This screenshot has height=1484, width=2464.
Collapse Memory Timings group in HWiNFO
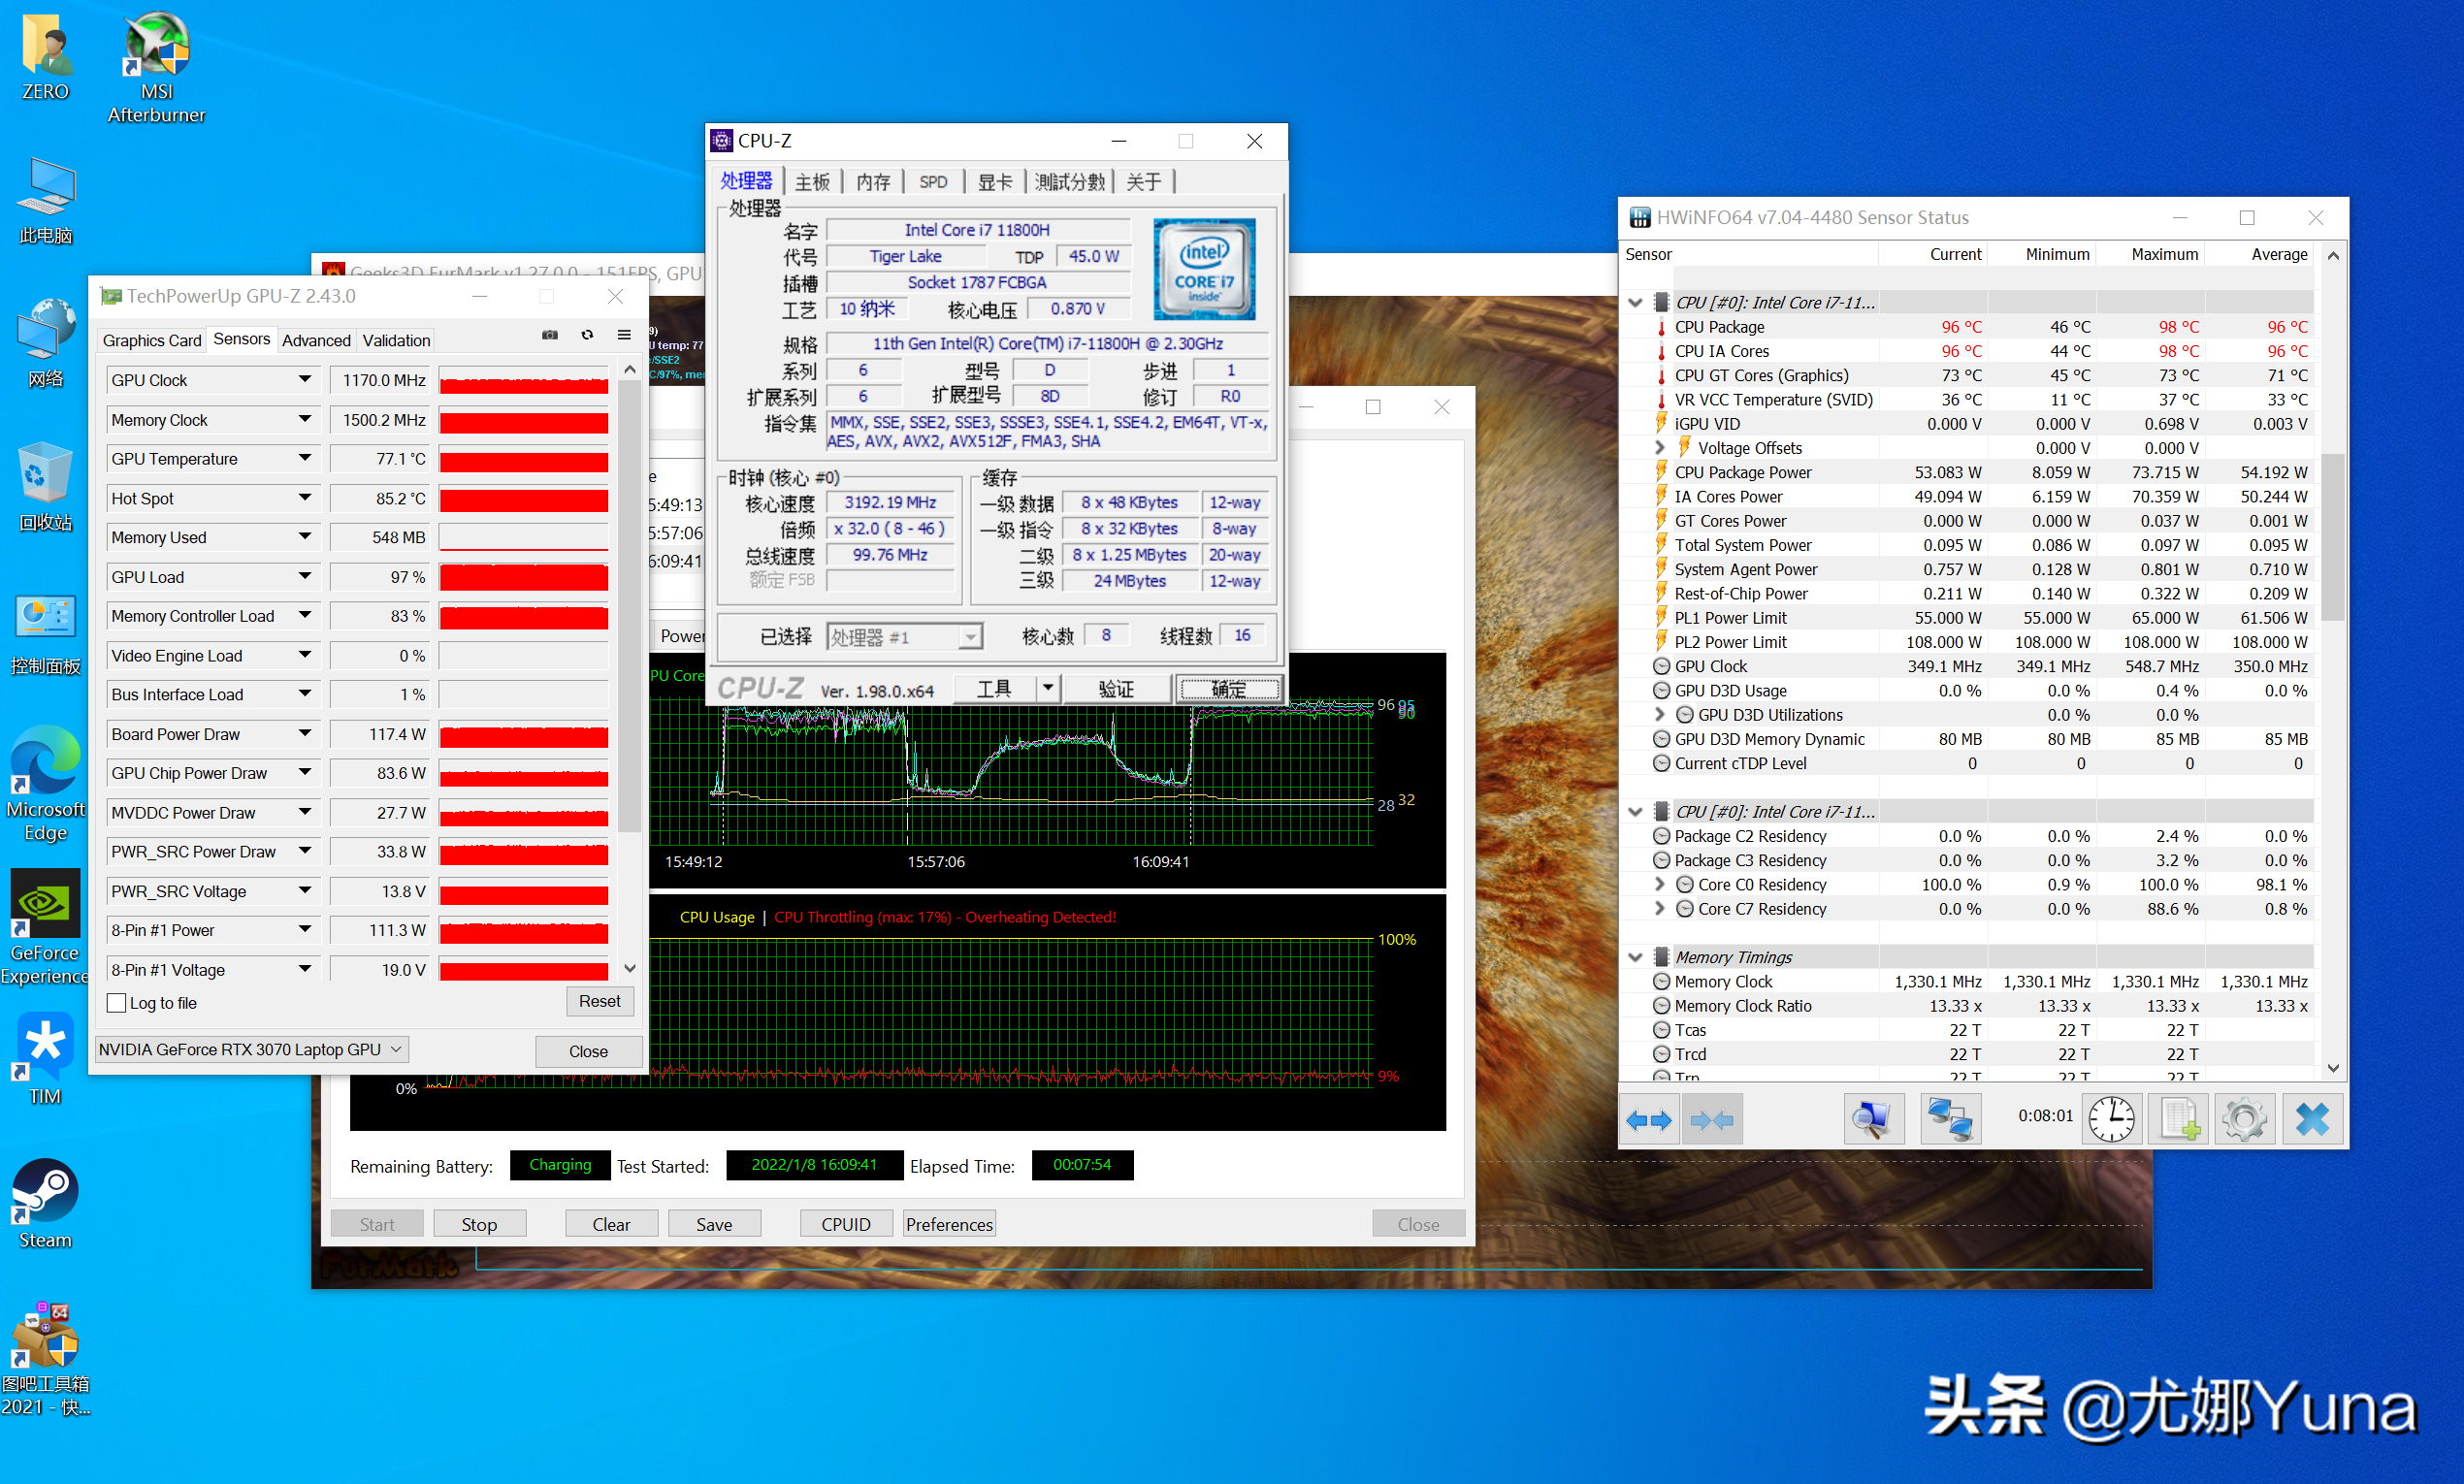[x=1636, y=957]
